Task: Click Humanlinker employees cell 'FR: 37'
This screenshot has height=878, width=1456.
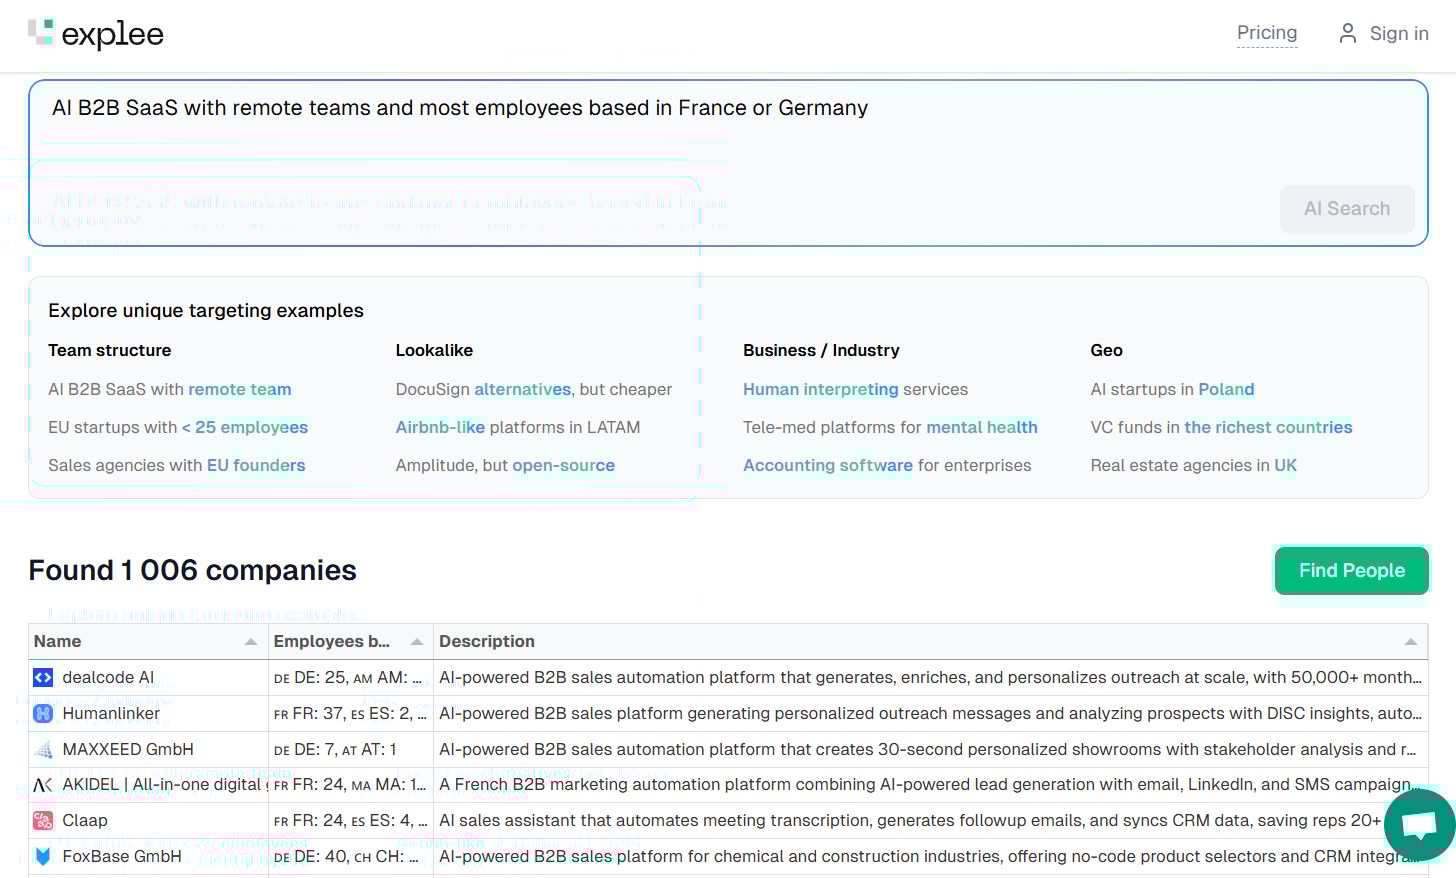Action: (x=350, y=713)
